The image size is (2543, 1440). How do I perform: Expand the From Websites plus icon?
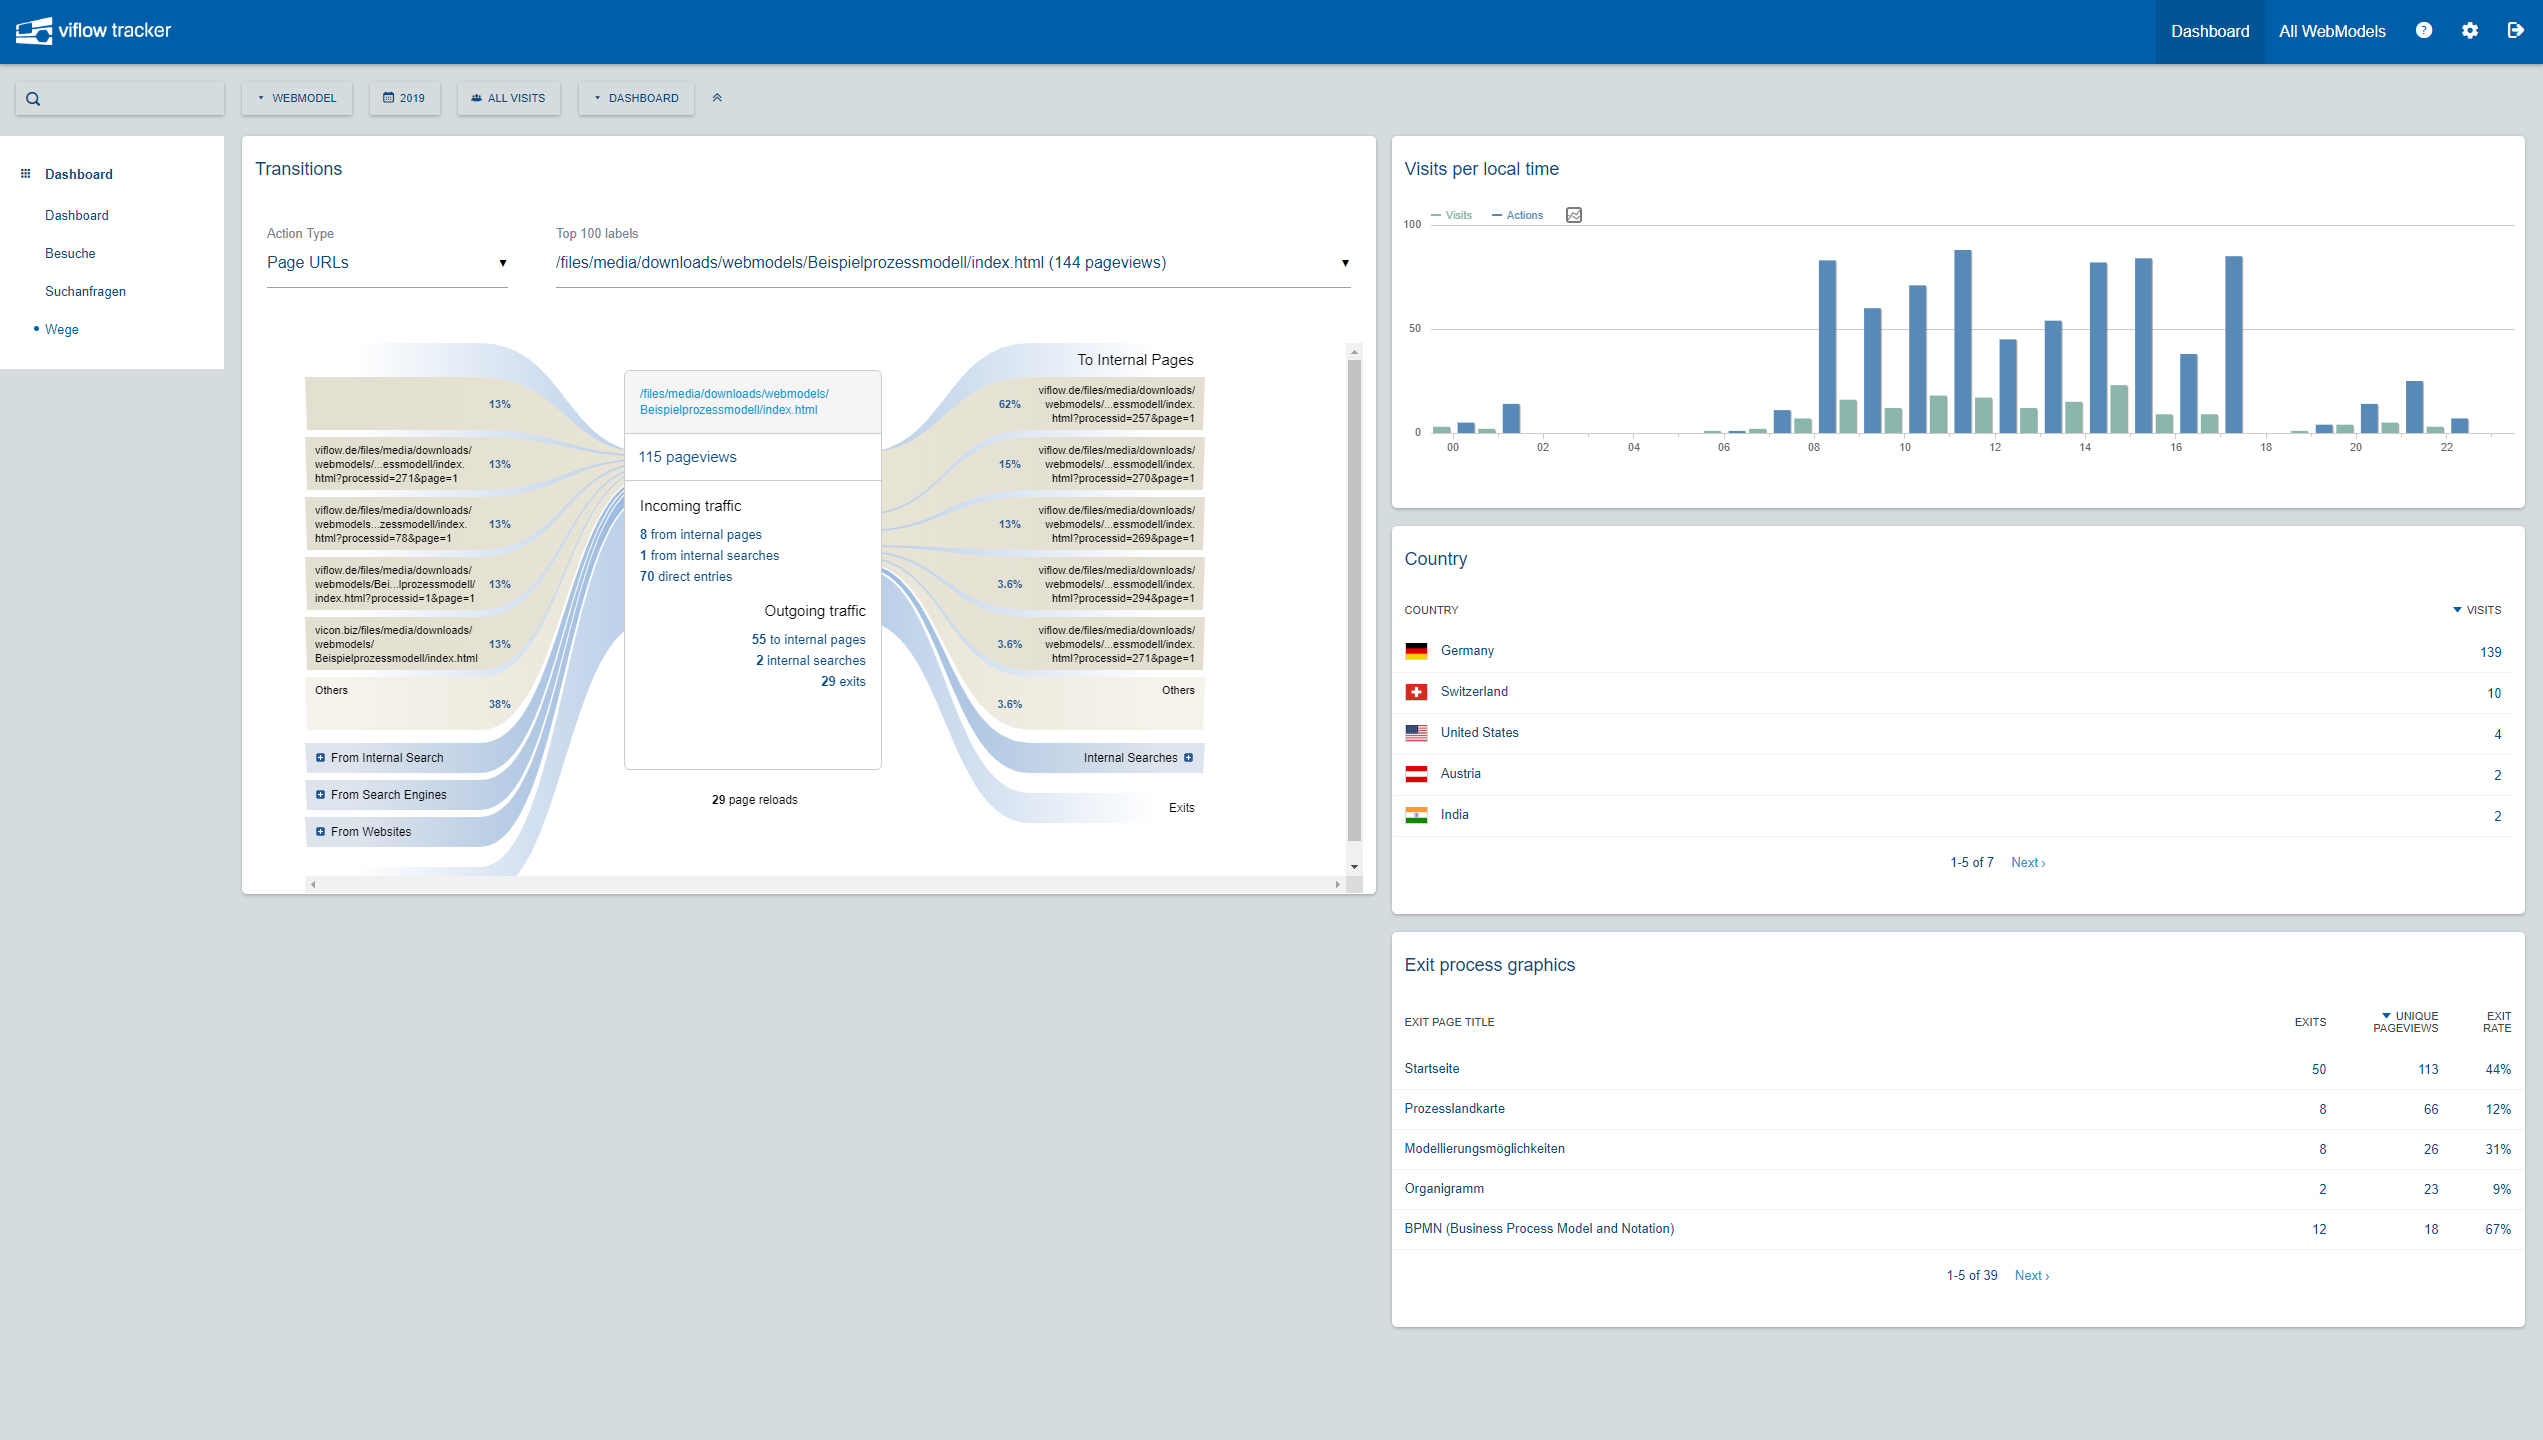click(x=320, y=832)
